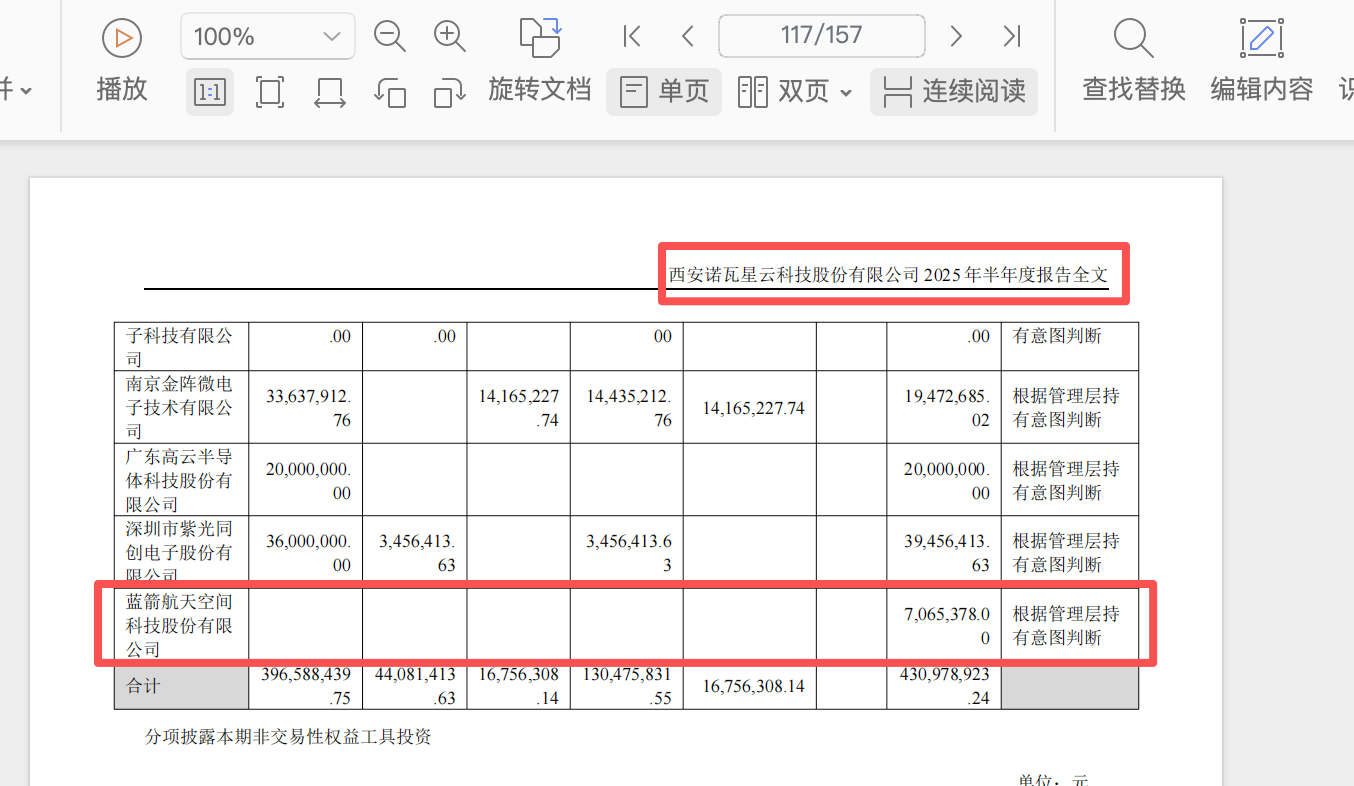Screen dimensions: 1354x786
Task: Click the cell 南京金阵微电子技术有限公司
Action: coord(181,408)
